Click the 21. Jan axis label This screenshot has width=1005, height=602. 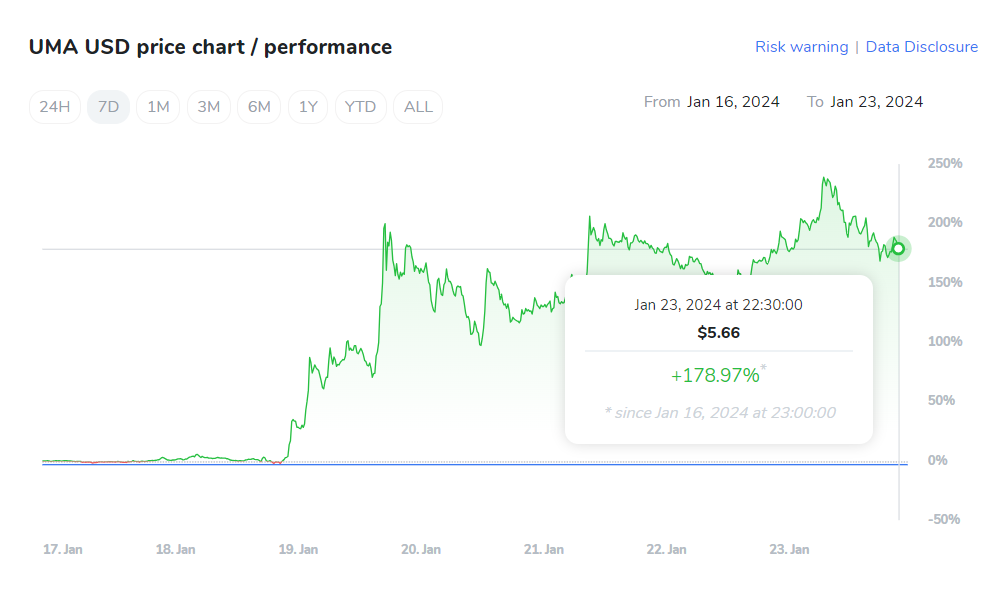(x=543, y=549)
